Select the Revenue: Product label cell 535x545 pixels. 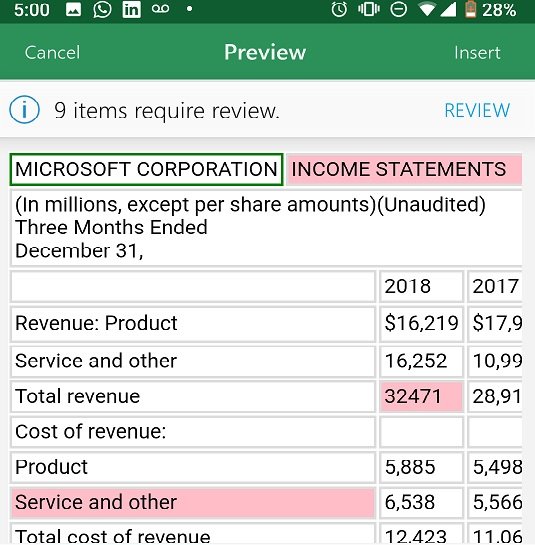click(193, 323)
